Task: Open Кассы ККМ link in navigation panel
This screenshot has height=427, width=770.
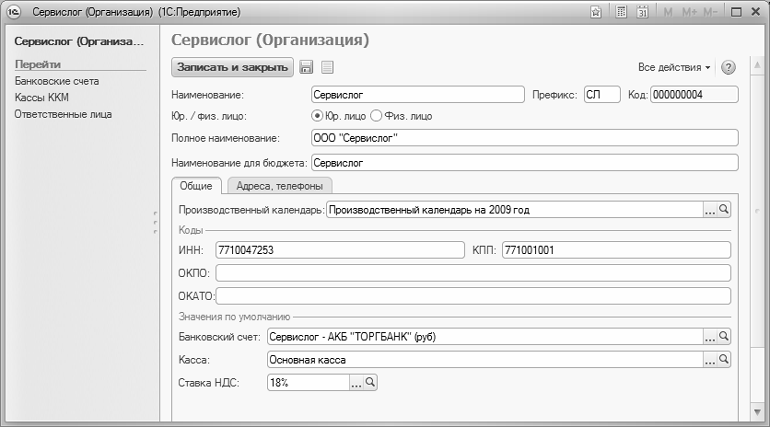Action: 41,97
